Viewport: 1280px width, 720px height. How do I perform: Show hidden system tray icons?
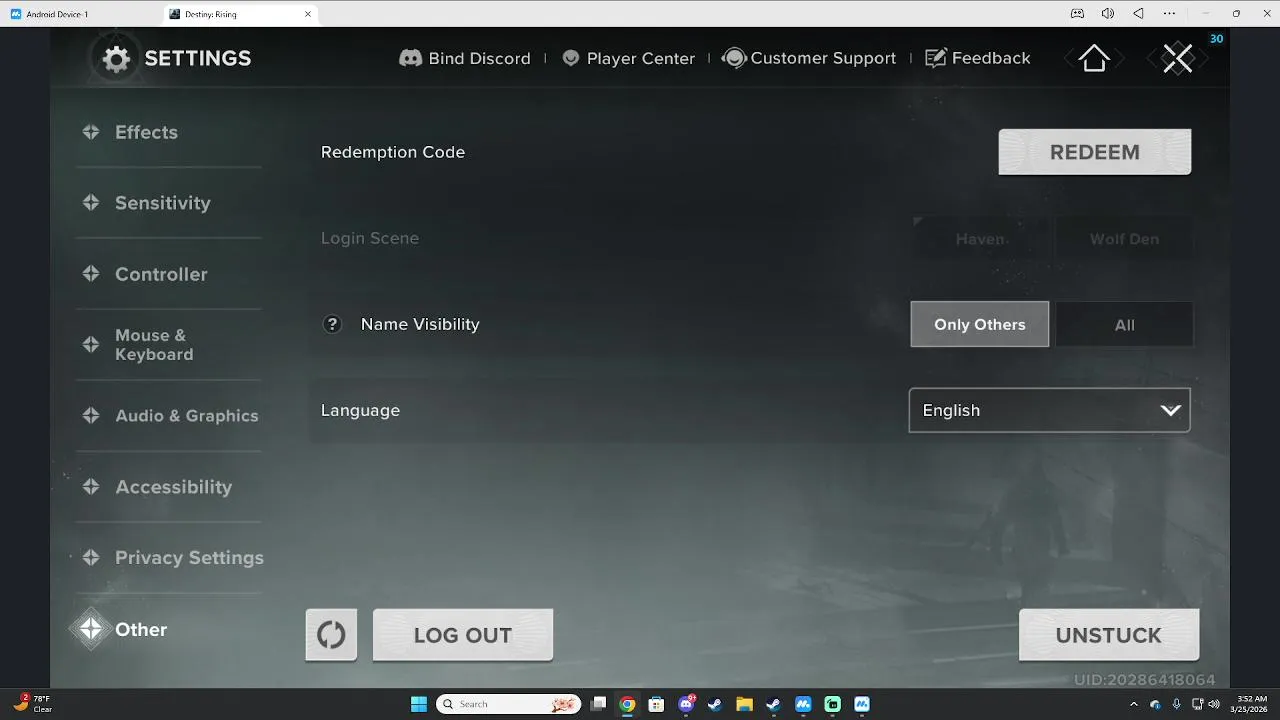1134,704
